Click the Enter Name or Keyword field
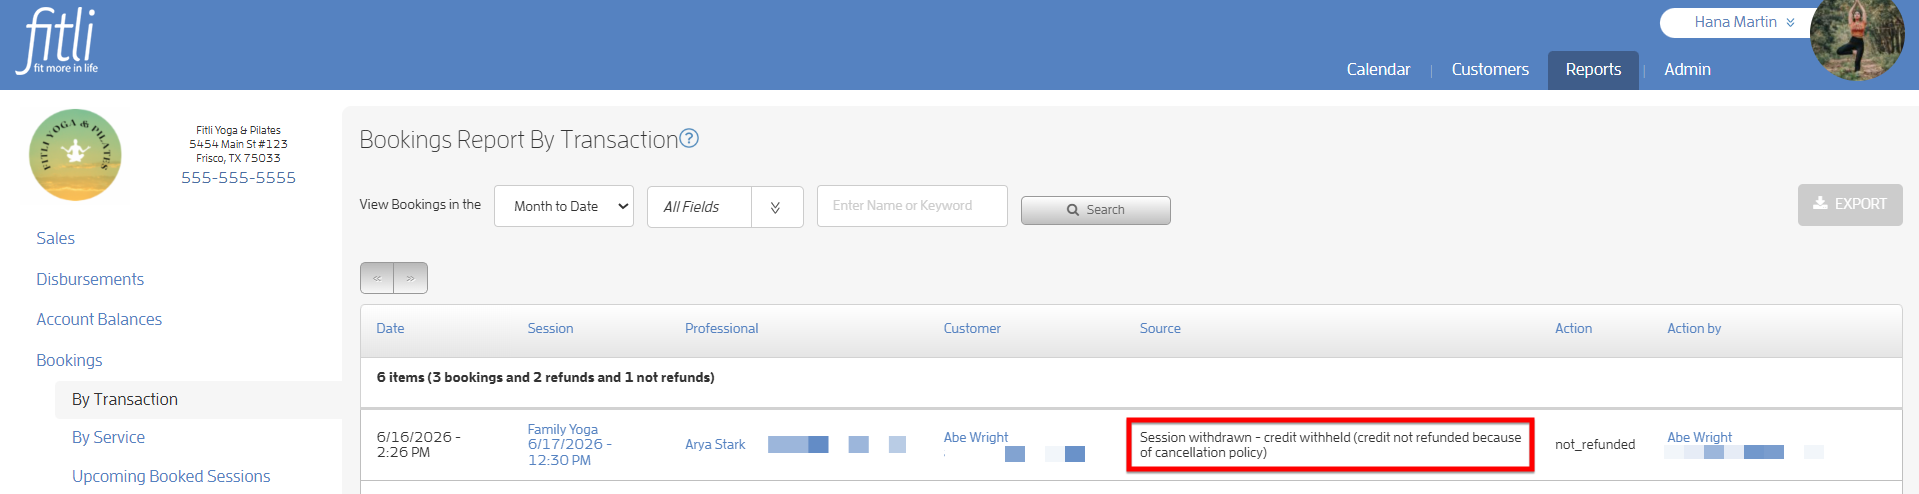This screenshot has height=494, width=1919. [x=912, y=206]
